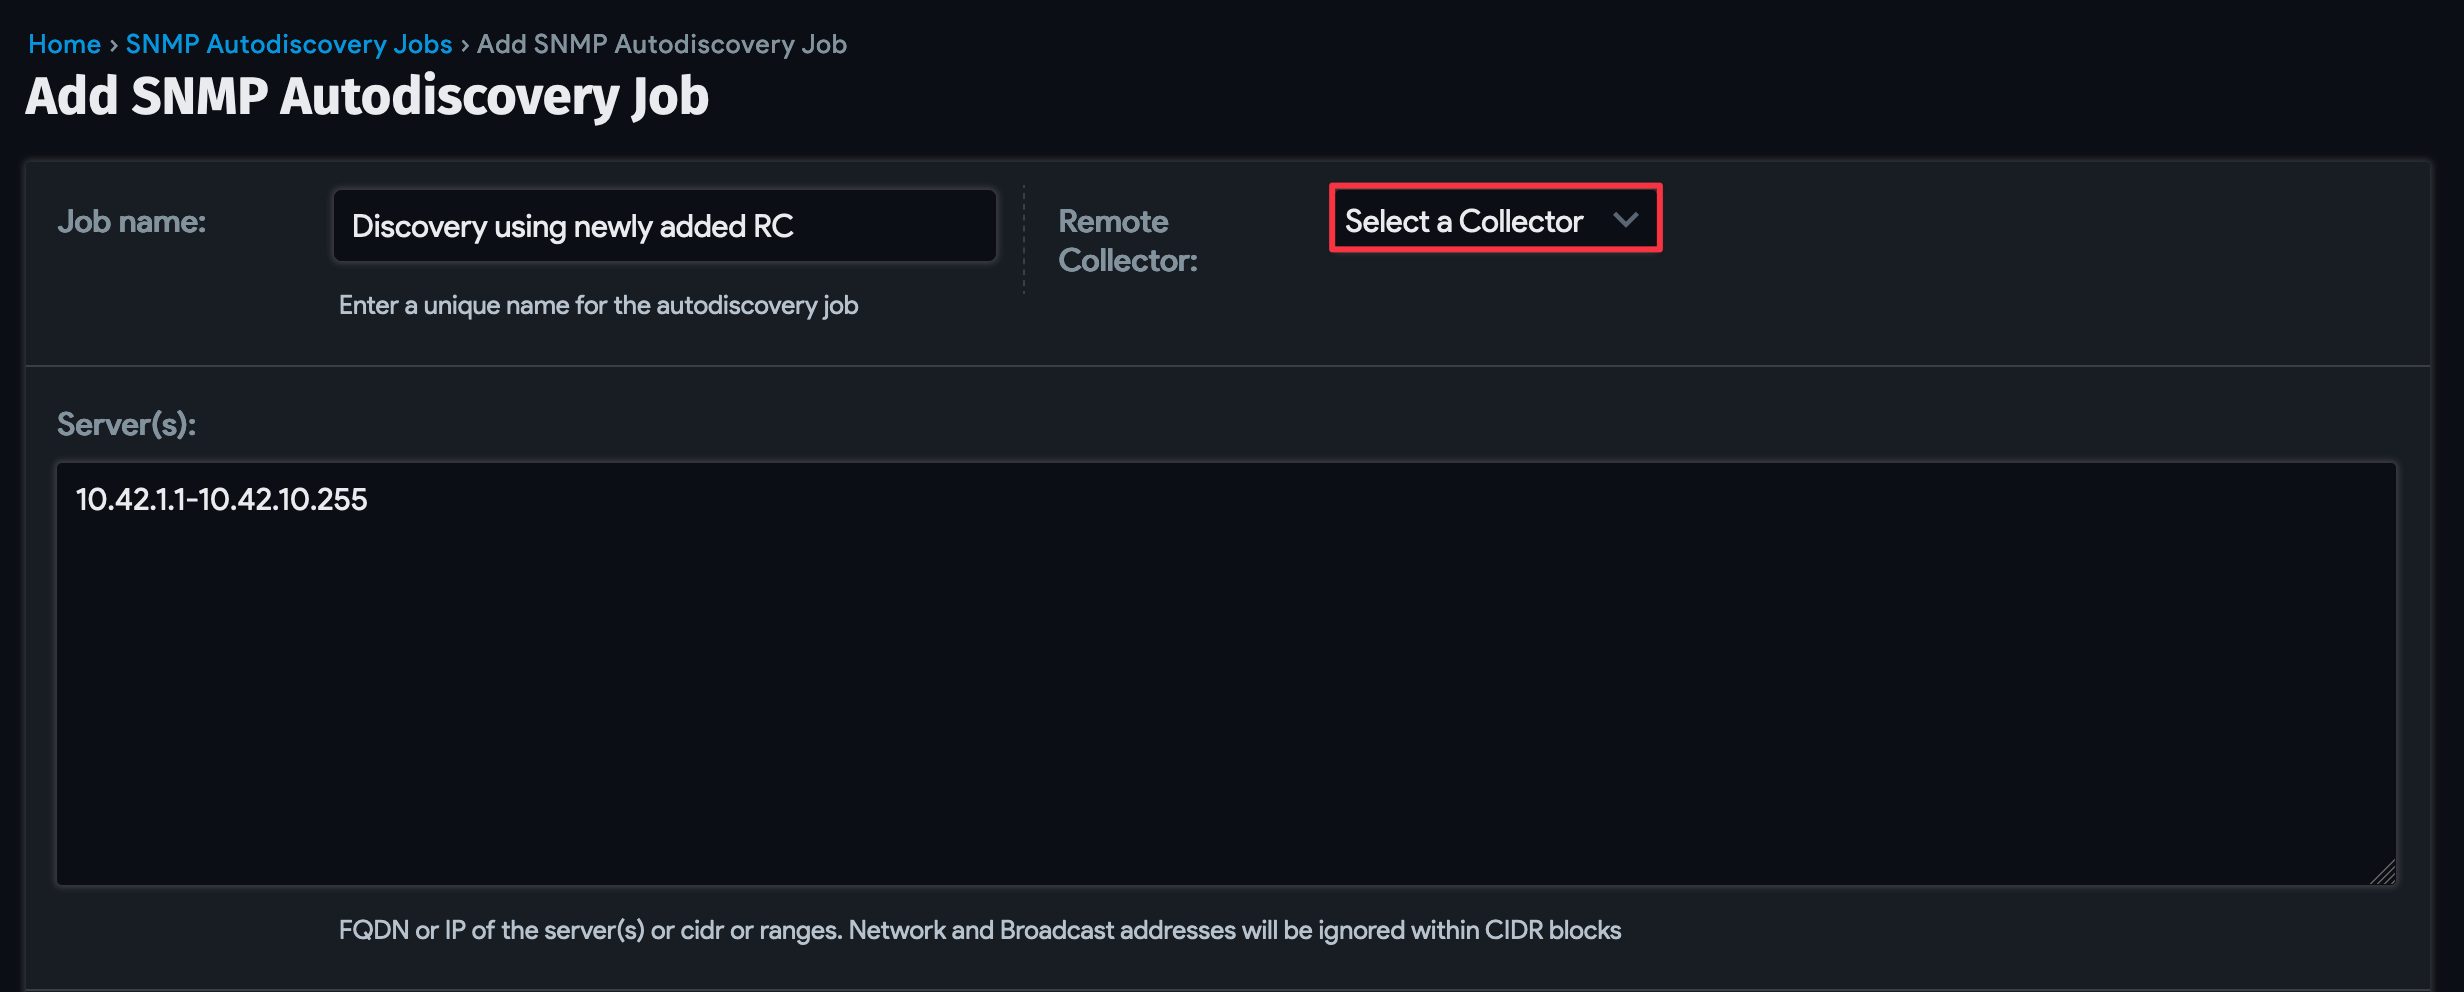Click inside the Job name text field
The image size is (2464, 992).
pos(664,225)
